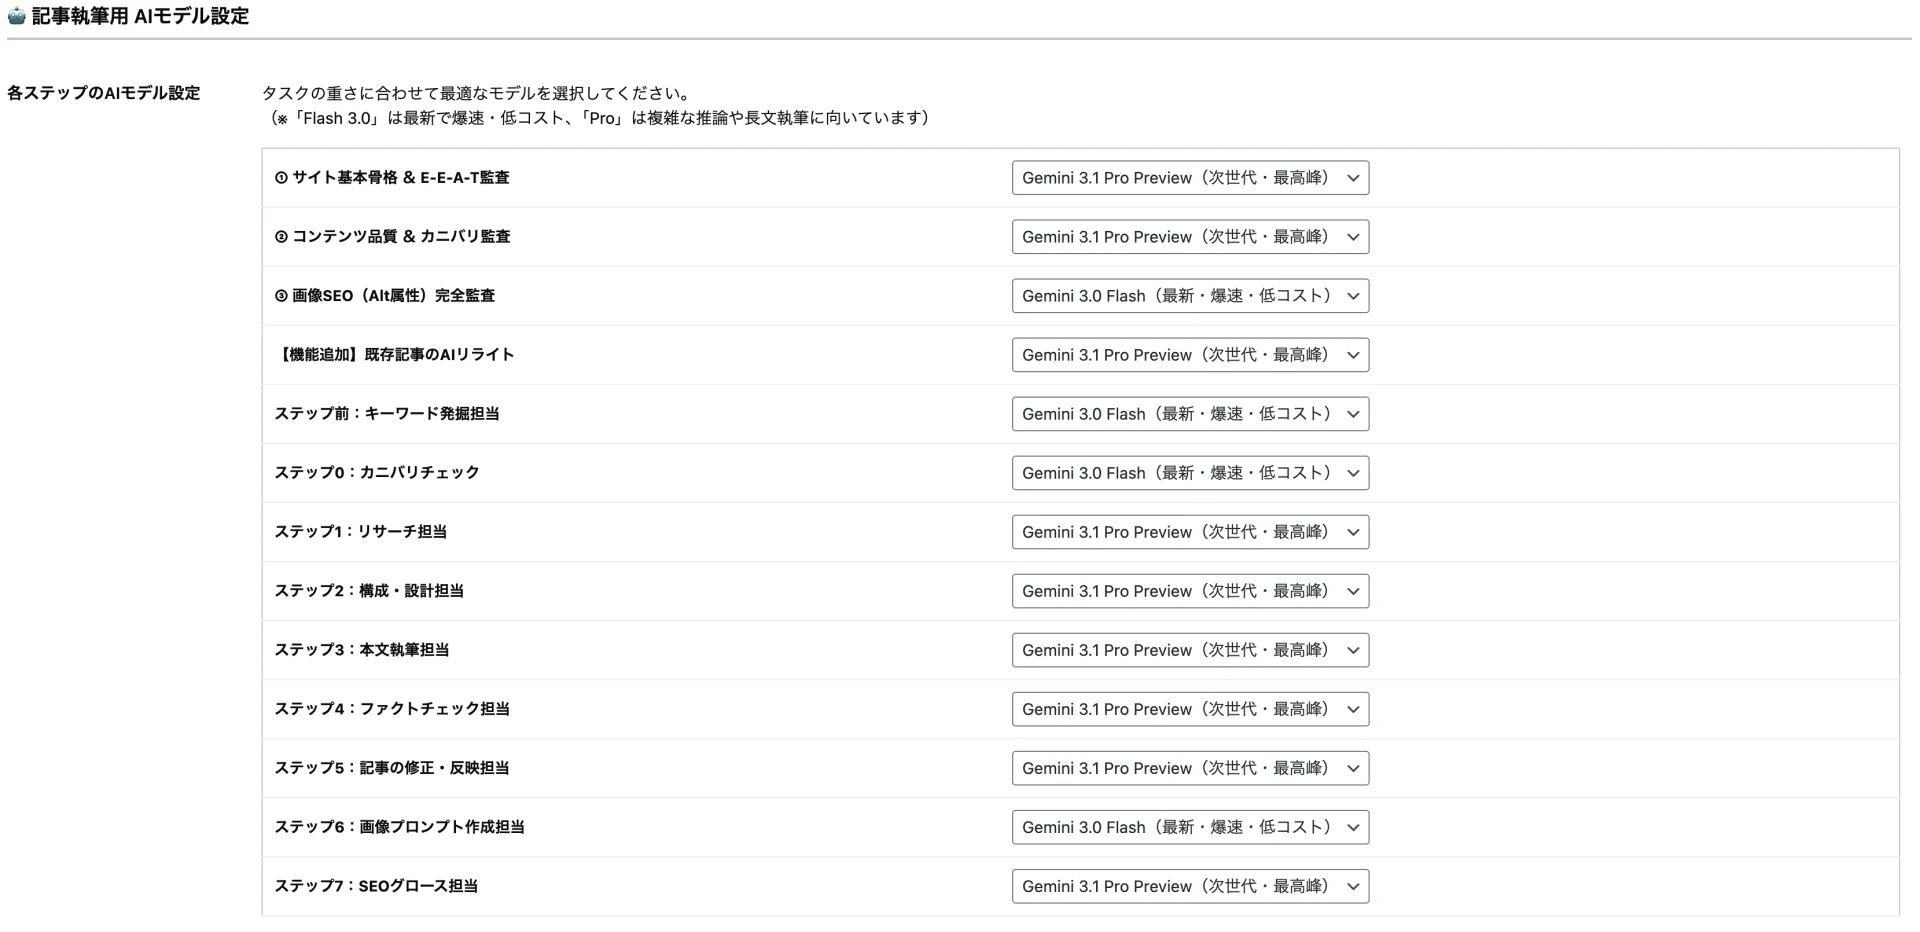
Task: Expand the ステップ7 SEOグロース担当 model dropdown
Action: pyautogui.click(x=1189, y=886)
